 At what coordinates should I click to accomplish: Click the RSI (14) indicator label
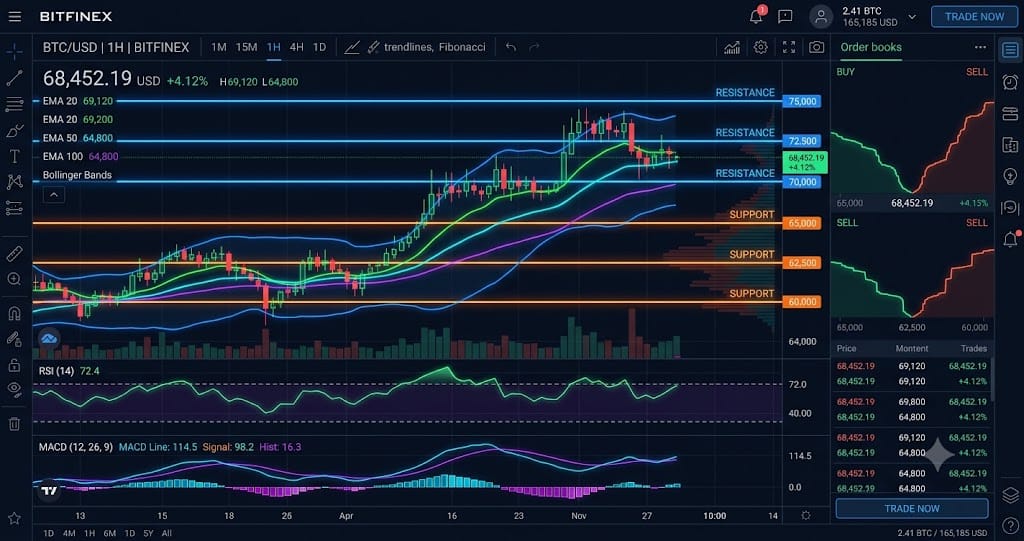(56, 371)
